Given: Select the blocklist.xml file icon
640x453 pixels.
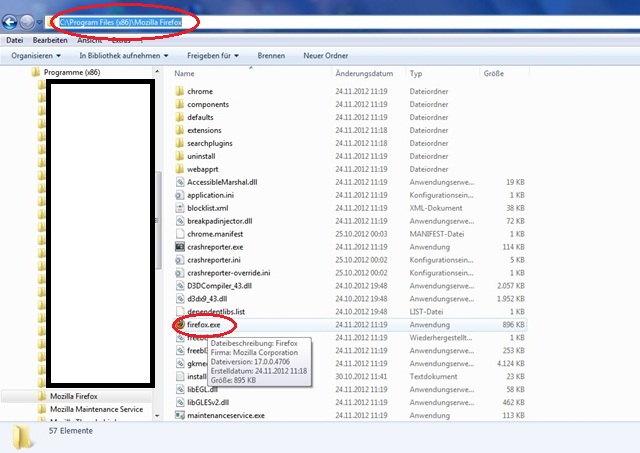Looking at the screenshot, I should pyautogui.click(x=180, y=208).
